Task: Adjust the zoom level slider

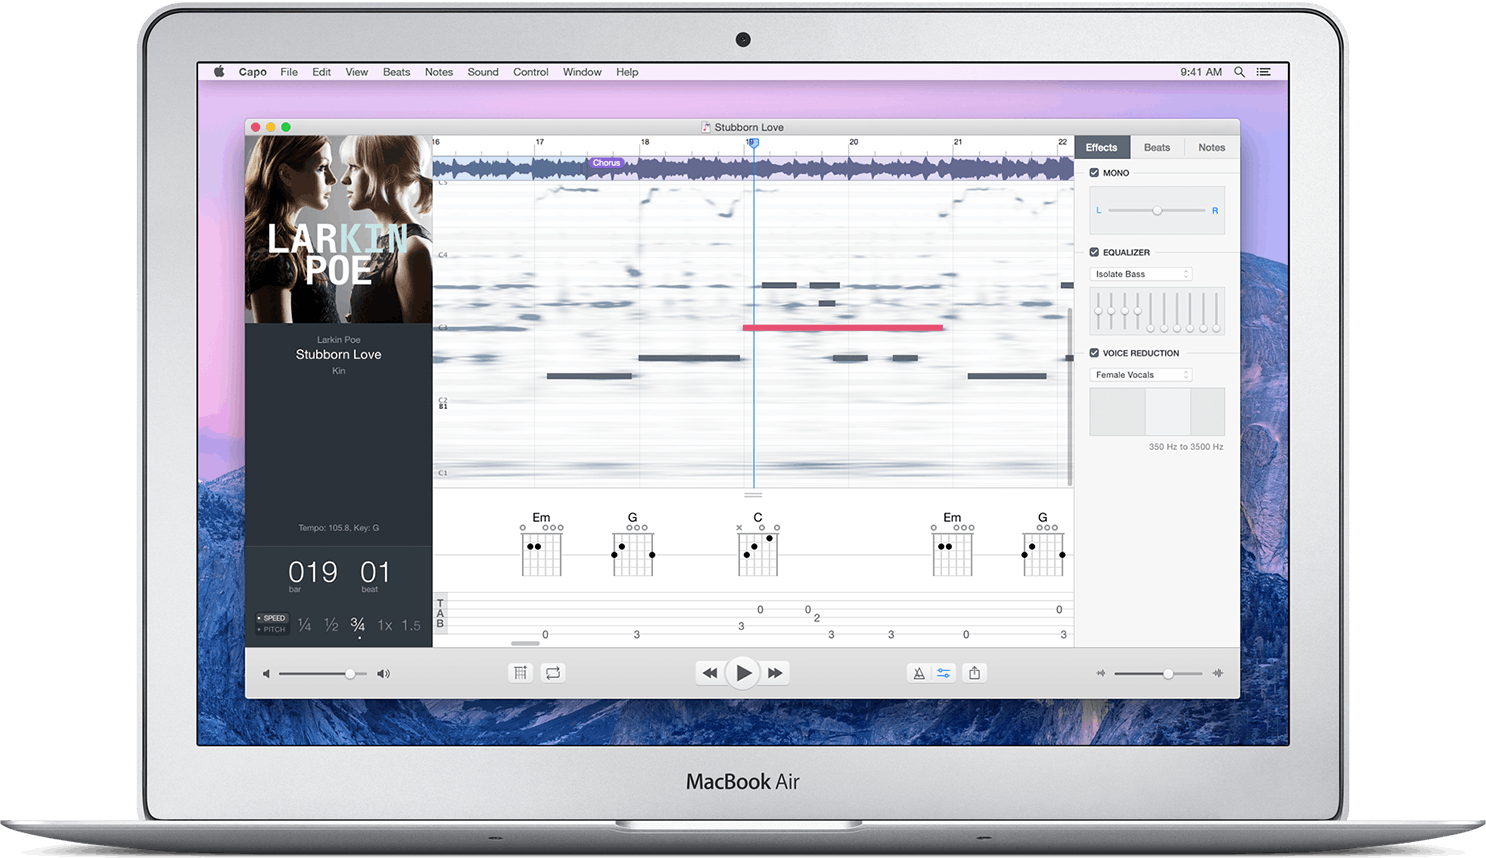Action: point(1158,673)
